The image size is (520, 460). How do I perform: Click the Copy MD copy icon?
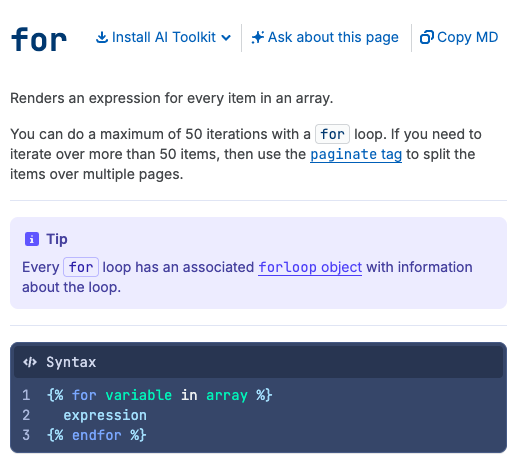tap(427, 37)
